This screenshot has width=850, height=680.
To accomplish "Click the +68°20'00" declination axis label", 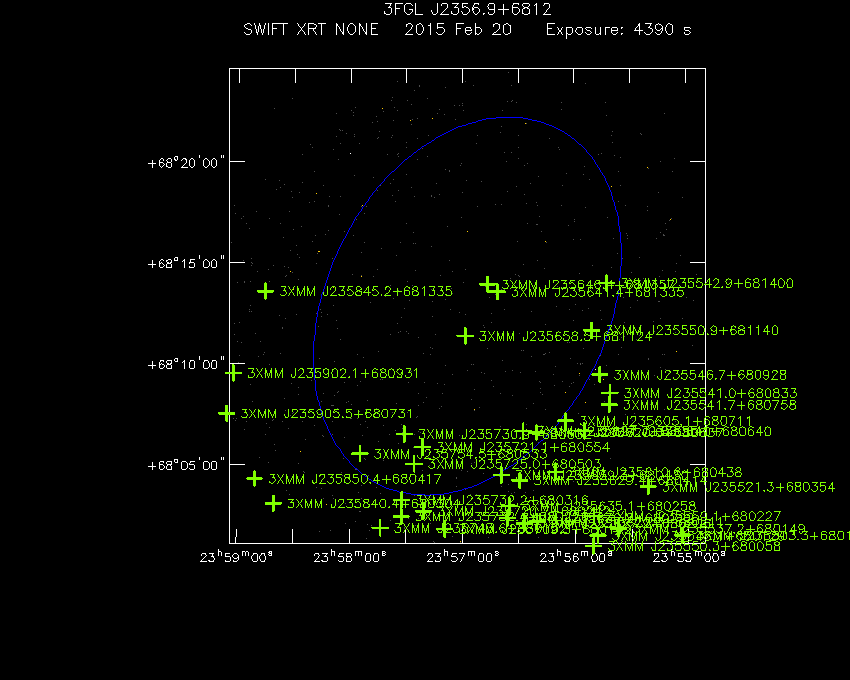I will (x=186, y=163).
